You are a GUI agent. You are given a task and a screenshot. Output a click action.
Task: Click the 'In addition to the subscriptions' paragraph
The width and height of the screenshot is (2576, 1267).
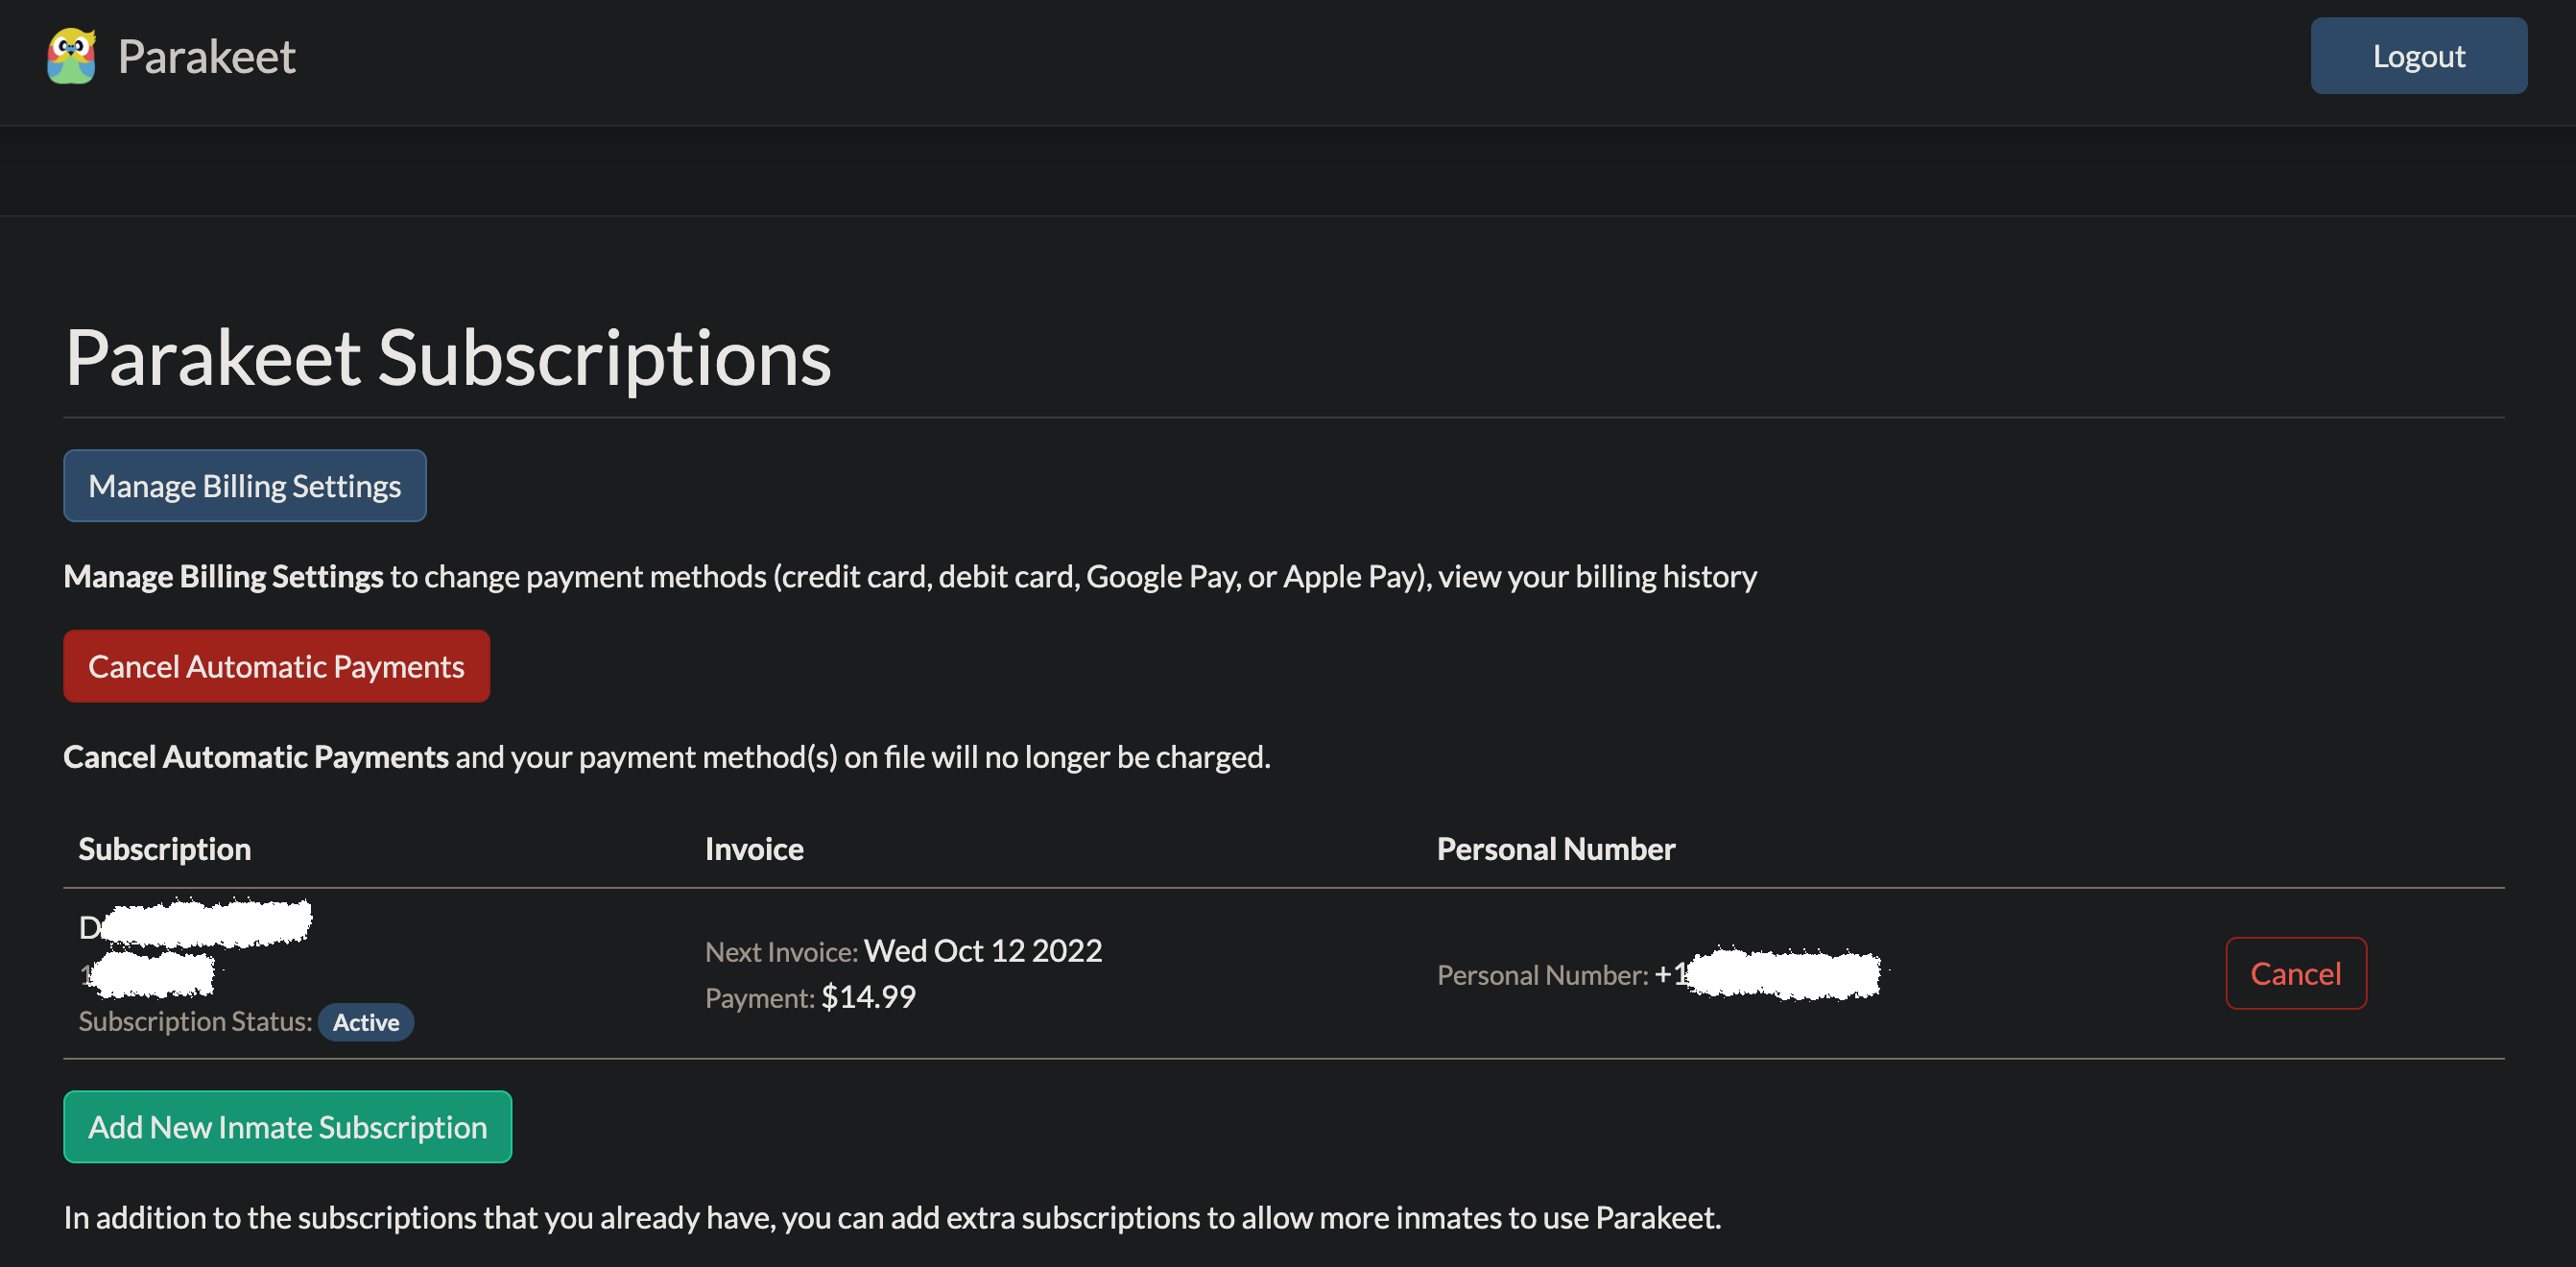[892, 1217]
